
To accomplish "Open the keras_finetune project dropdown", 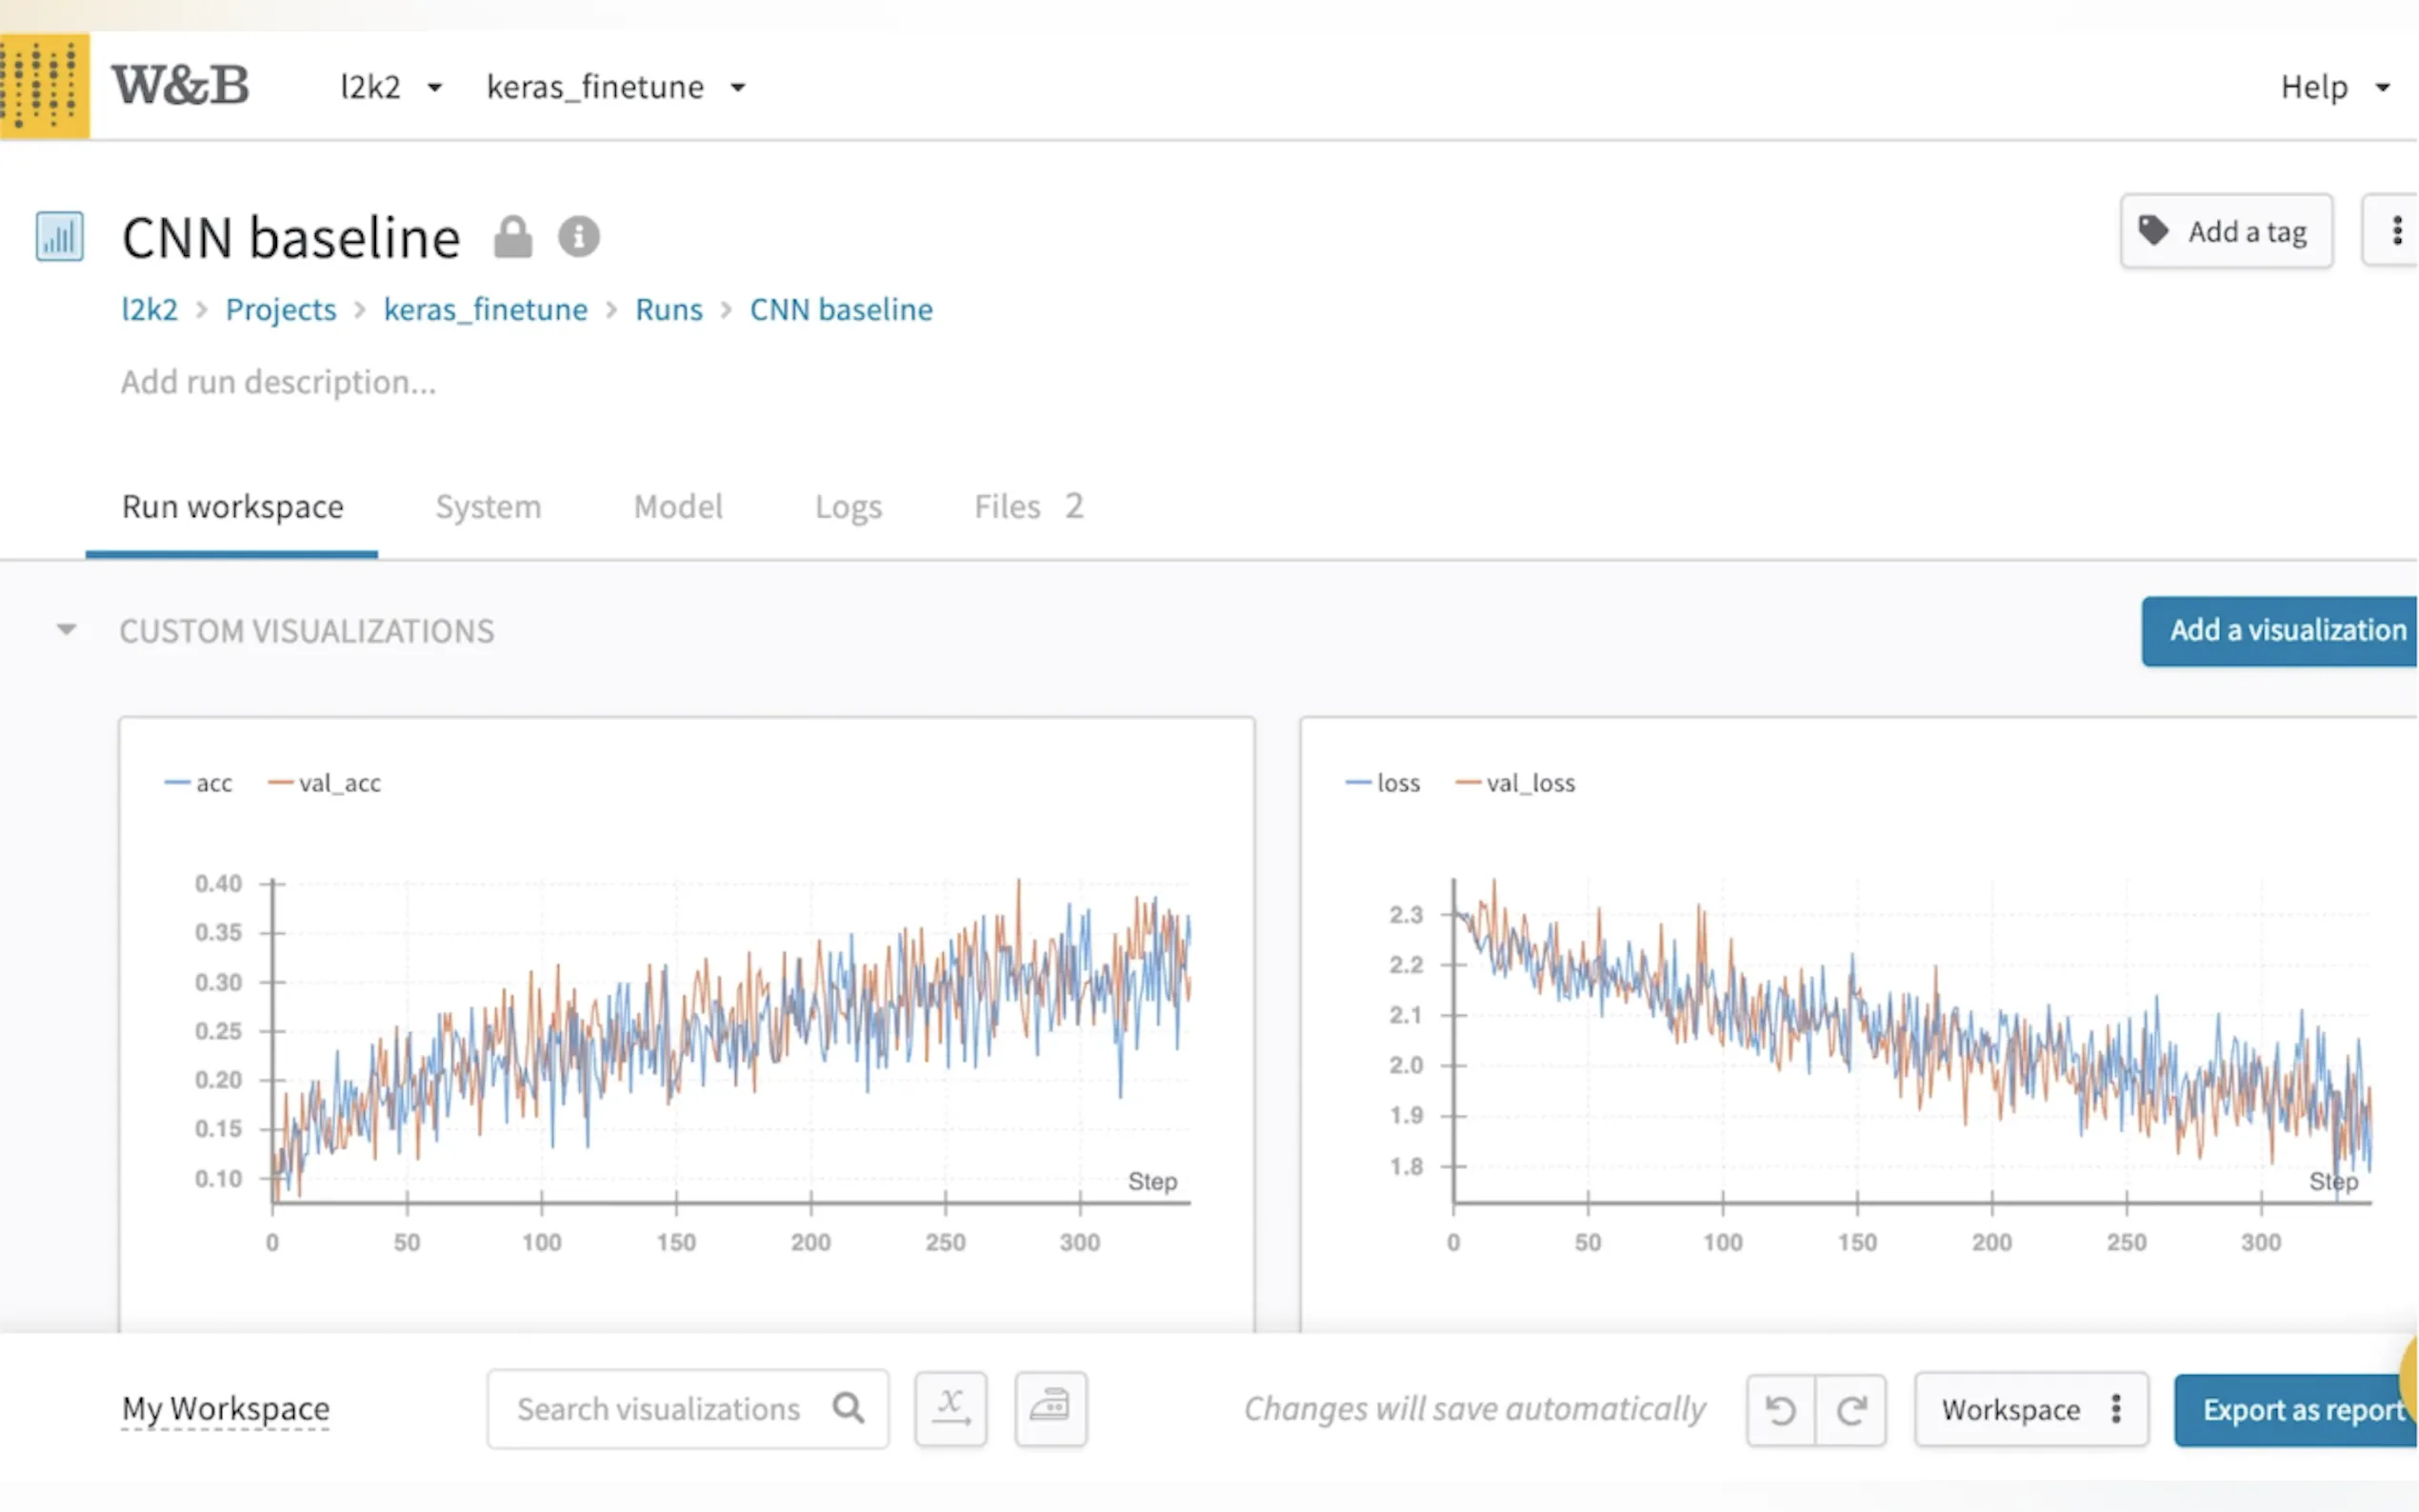I will [615, 87].
